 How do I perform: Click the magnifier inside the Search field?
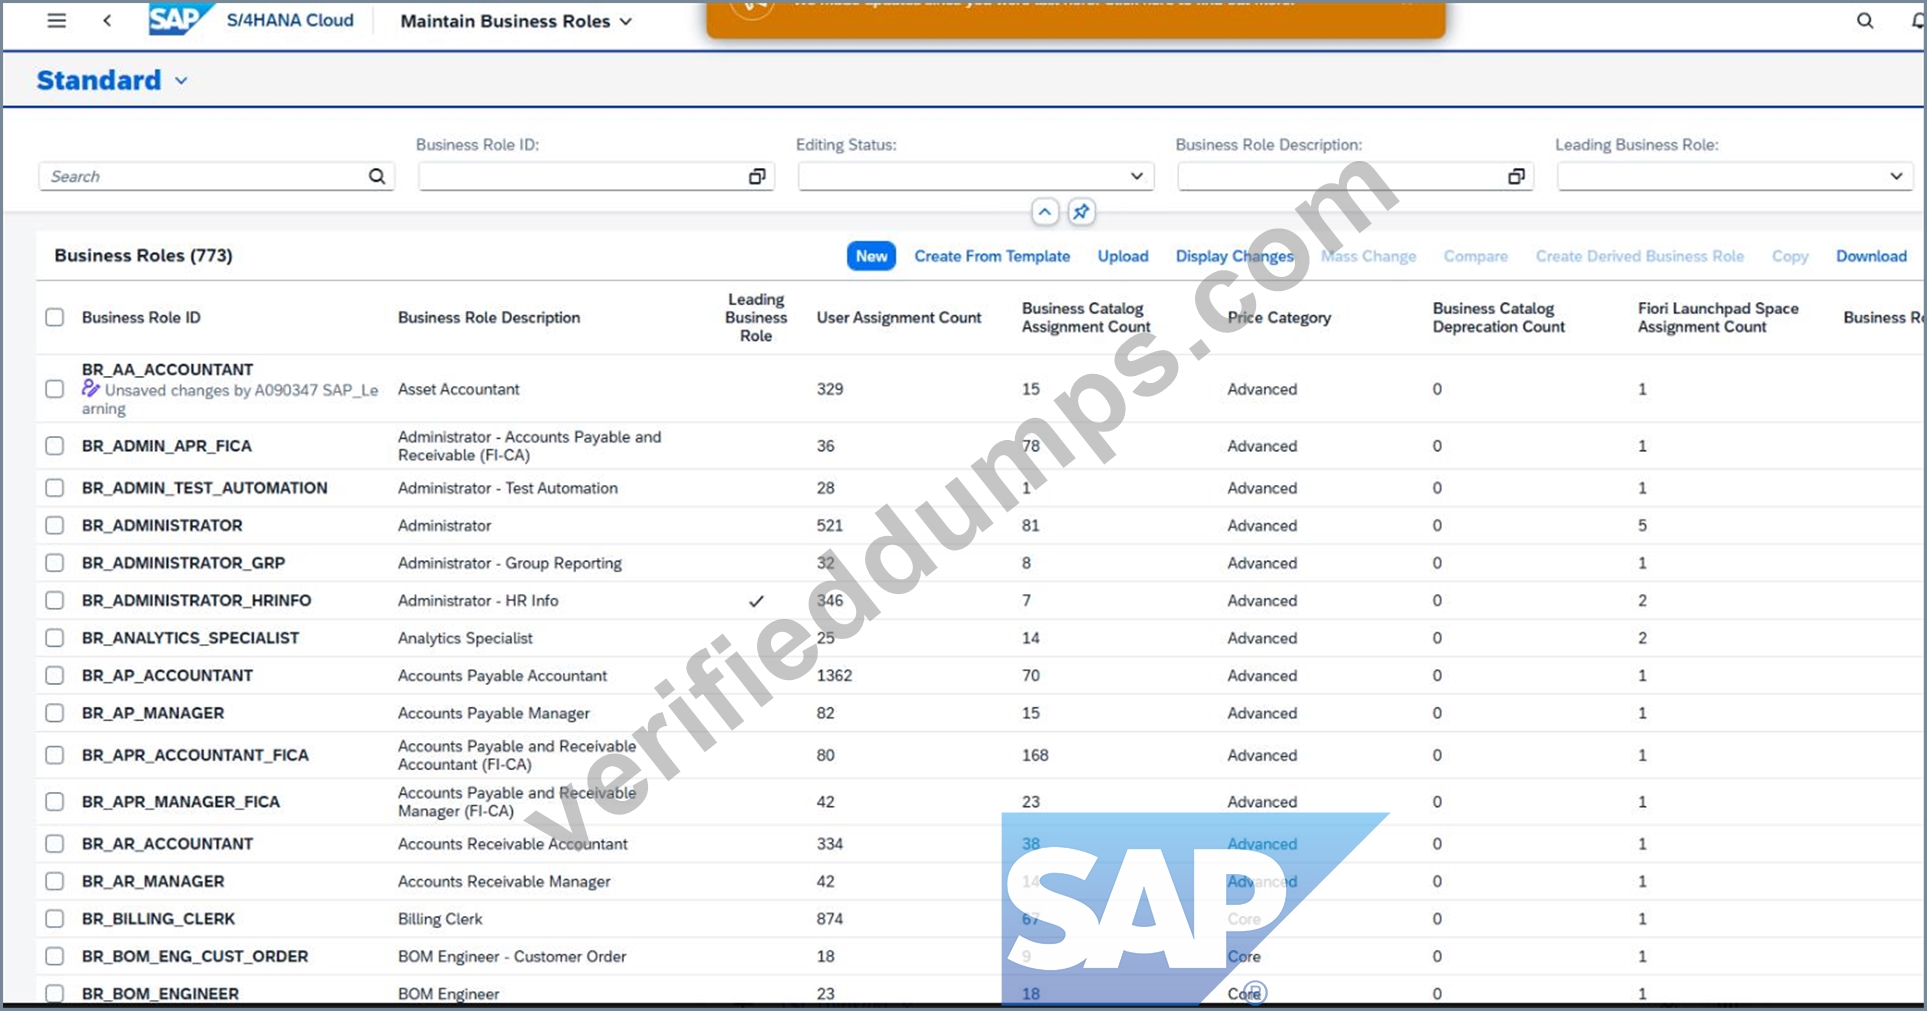point(377,176)
